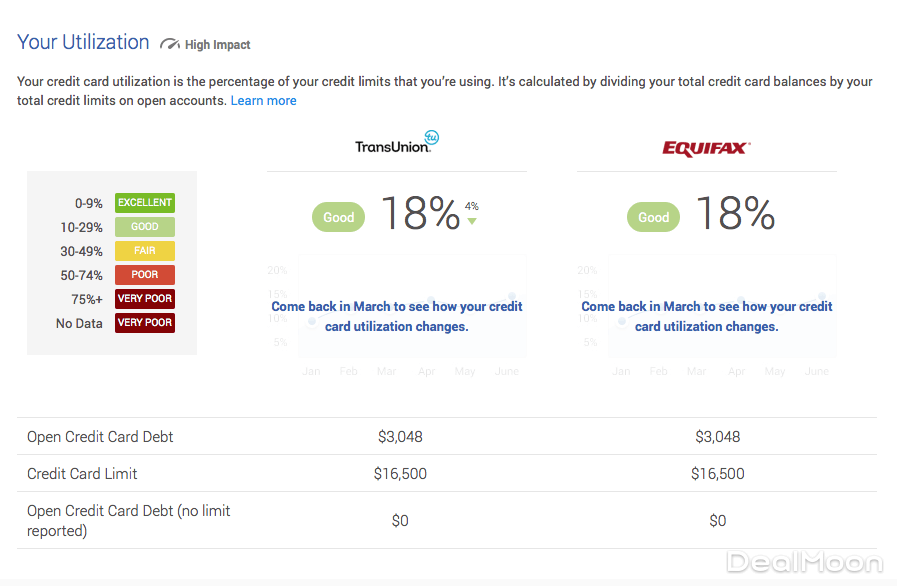Click the TransUnion Good rating badge
The image size is (897, 586).
338,217
